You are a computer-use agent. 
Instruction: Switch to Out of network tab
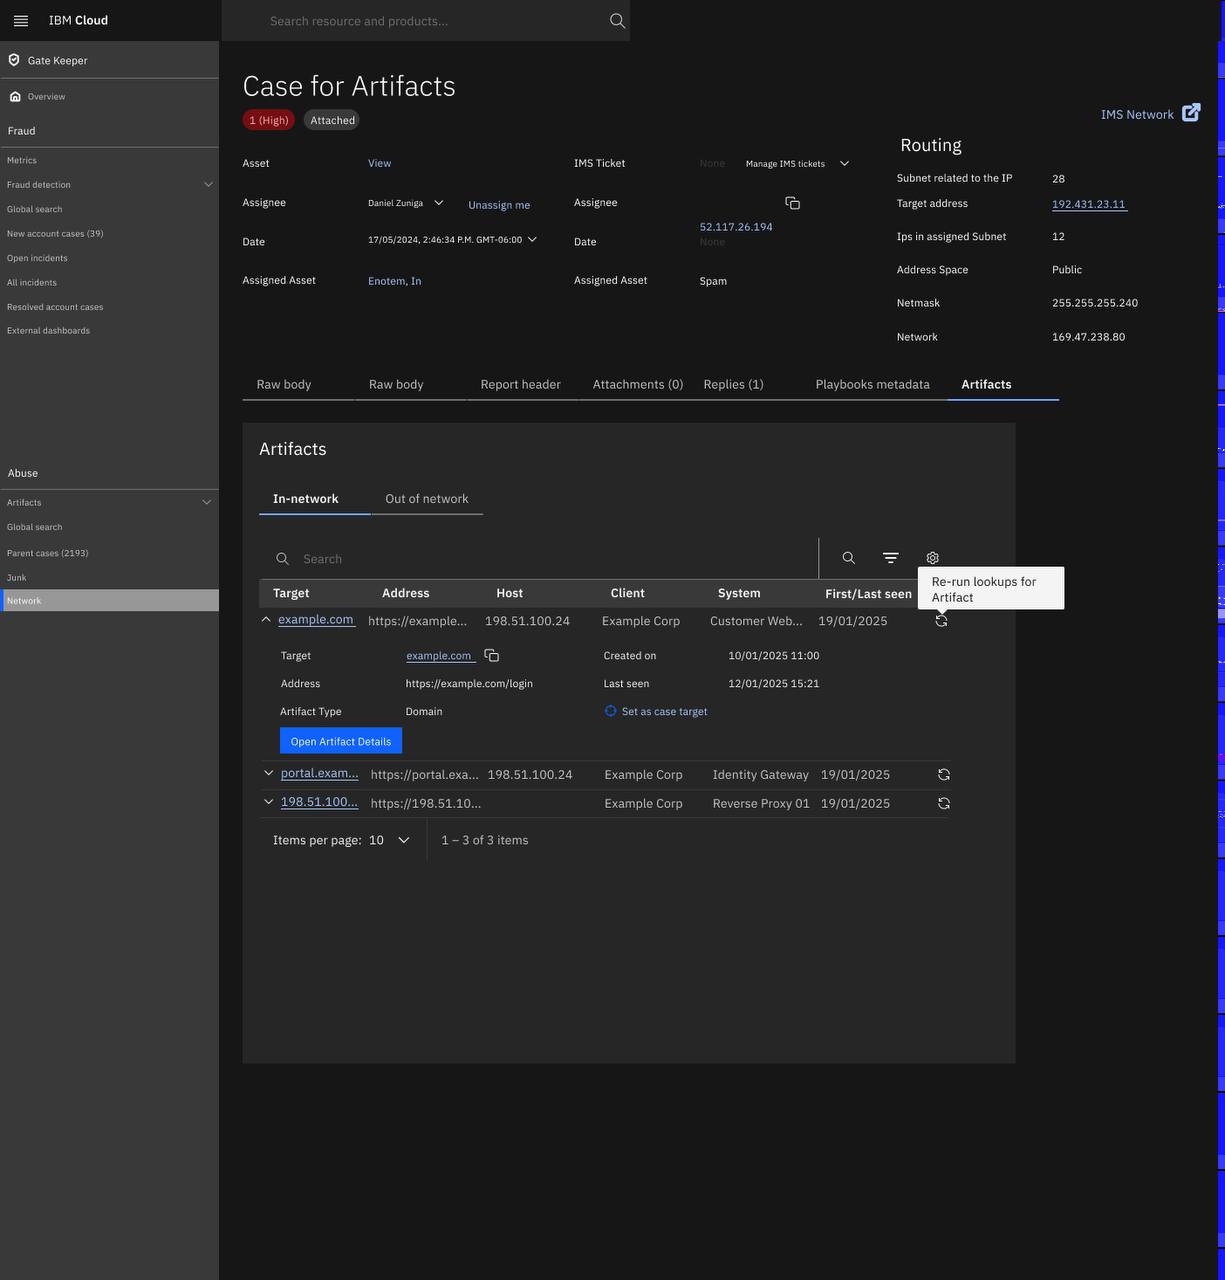point(427,498)
